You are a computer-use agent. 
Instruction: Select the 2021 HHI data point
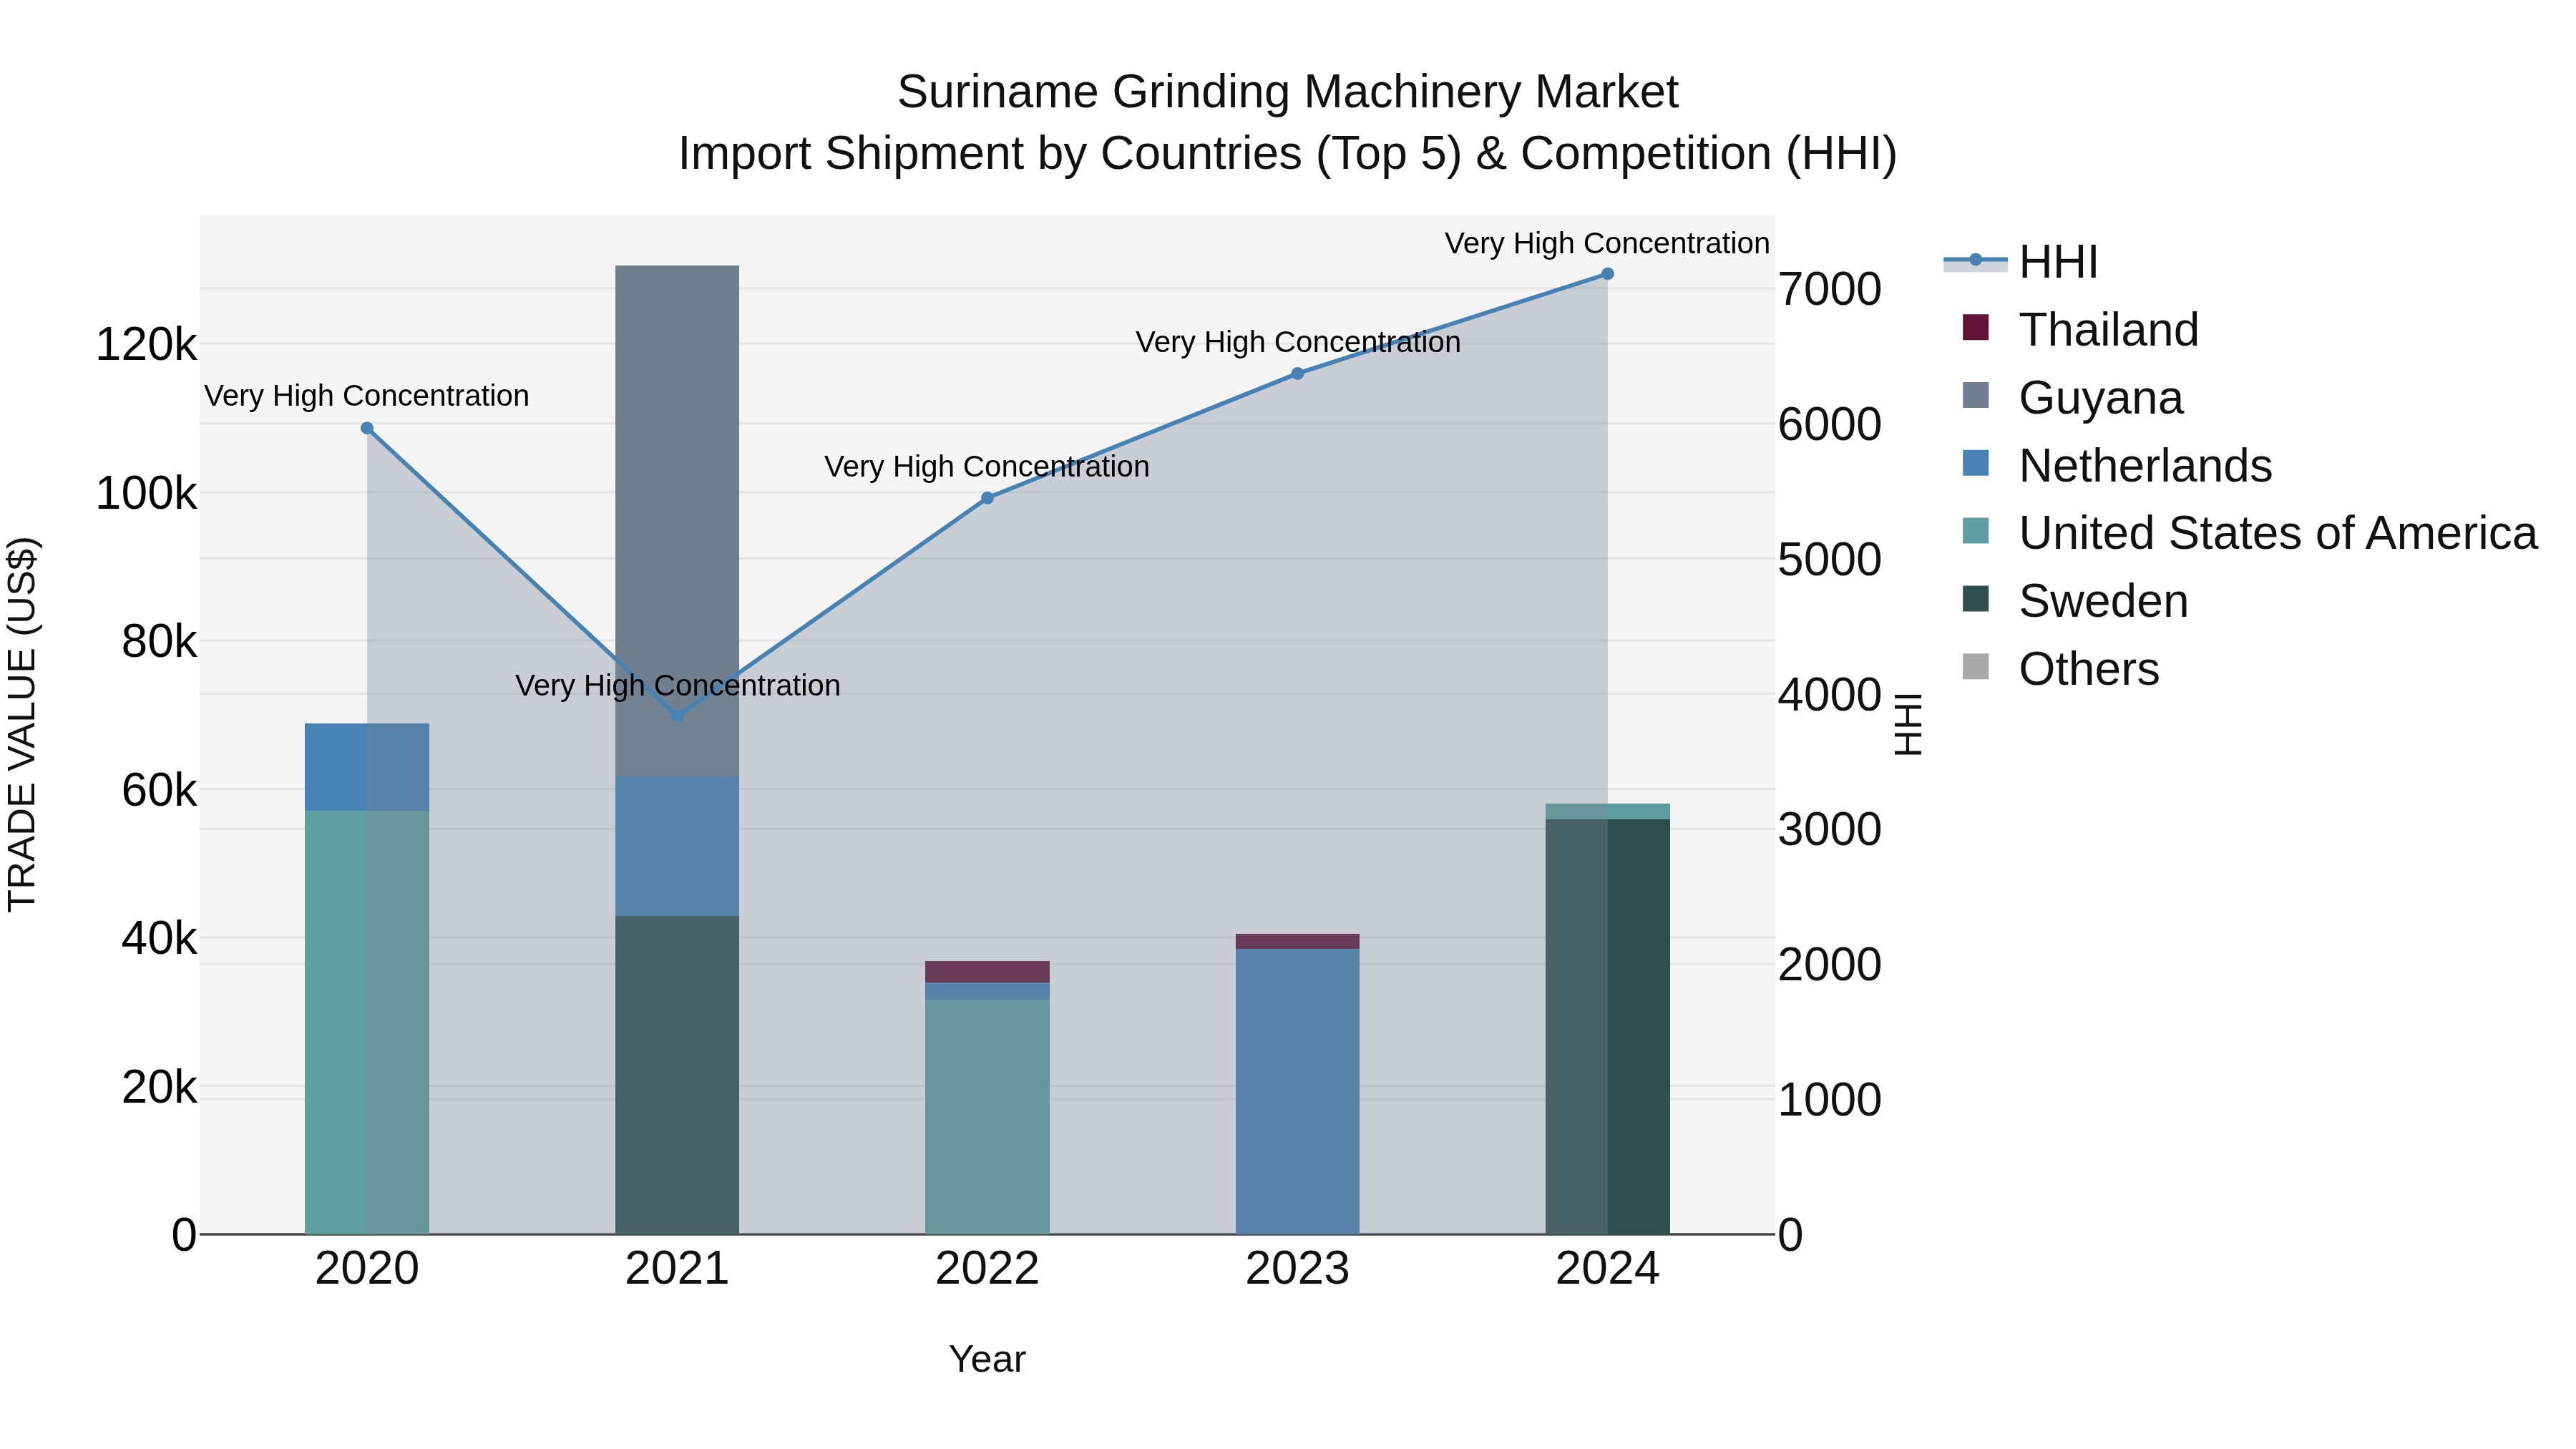677,716
